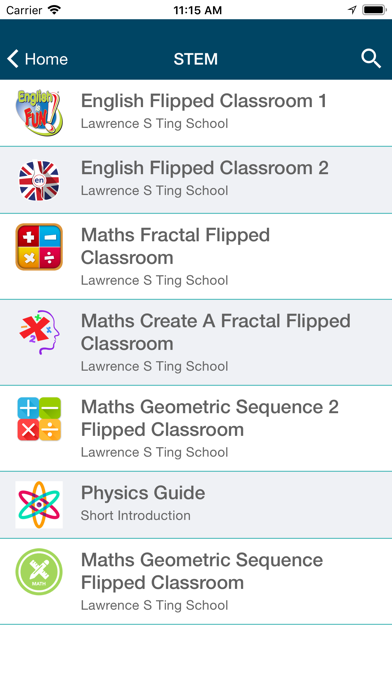This screenshot has height=696, width=392.
Task: Tap the British flag icon
Action: pos(39,180)
